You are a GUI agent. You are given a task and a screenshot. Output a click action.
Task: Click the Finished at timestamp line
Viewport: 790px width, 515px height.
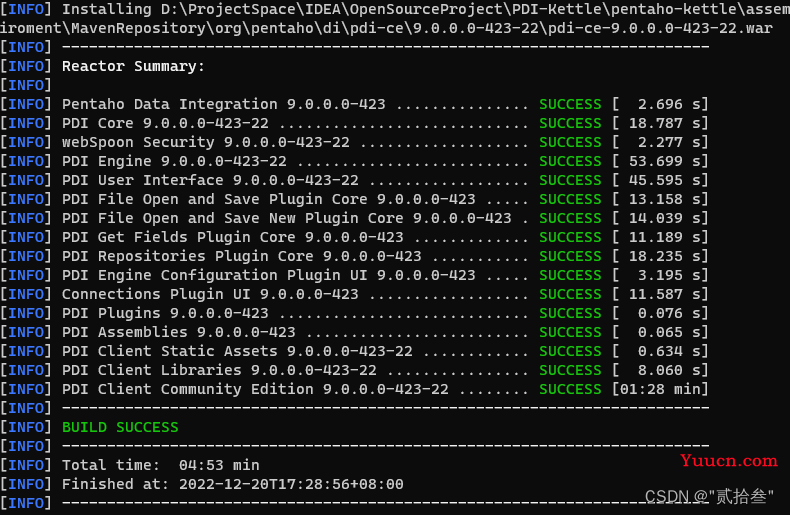233,484
